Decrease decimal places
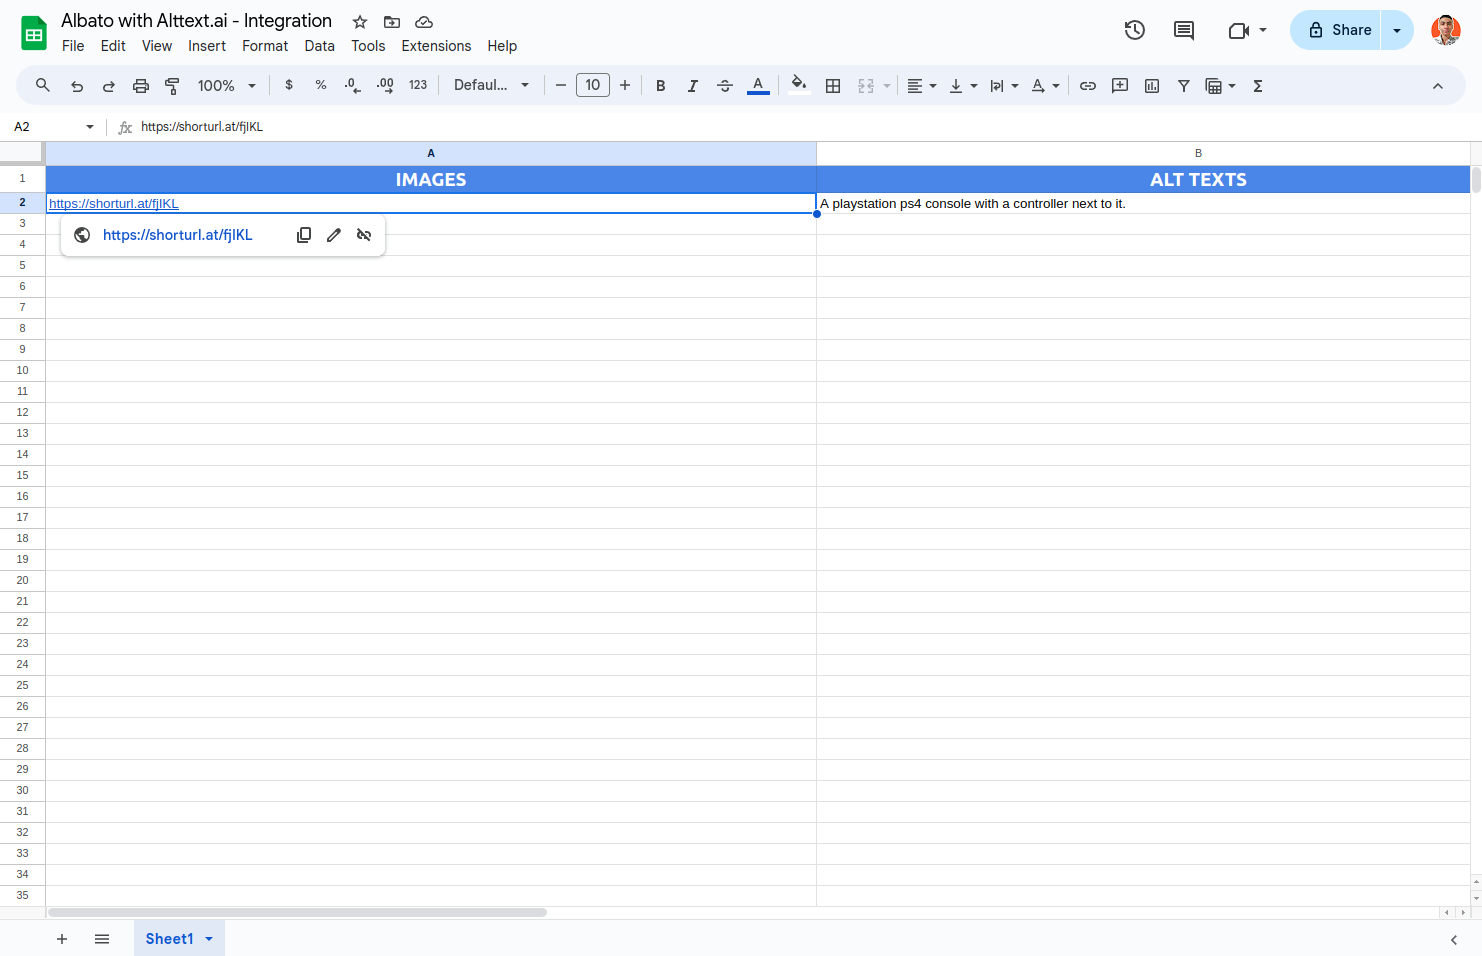This screenshot has width=1482, height=956. [x=352, y=86]
